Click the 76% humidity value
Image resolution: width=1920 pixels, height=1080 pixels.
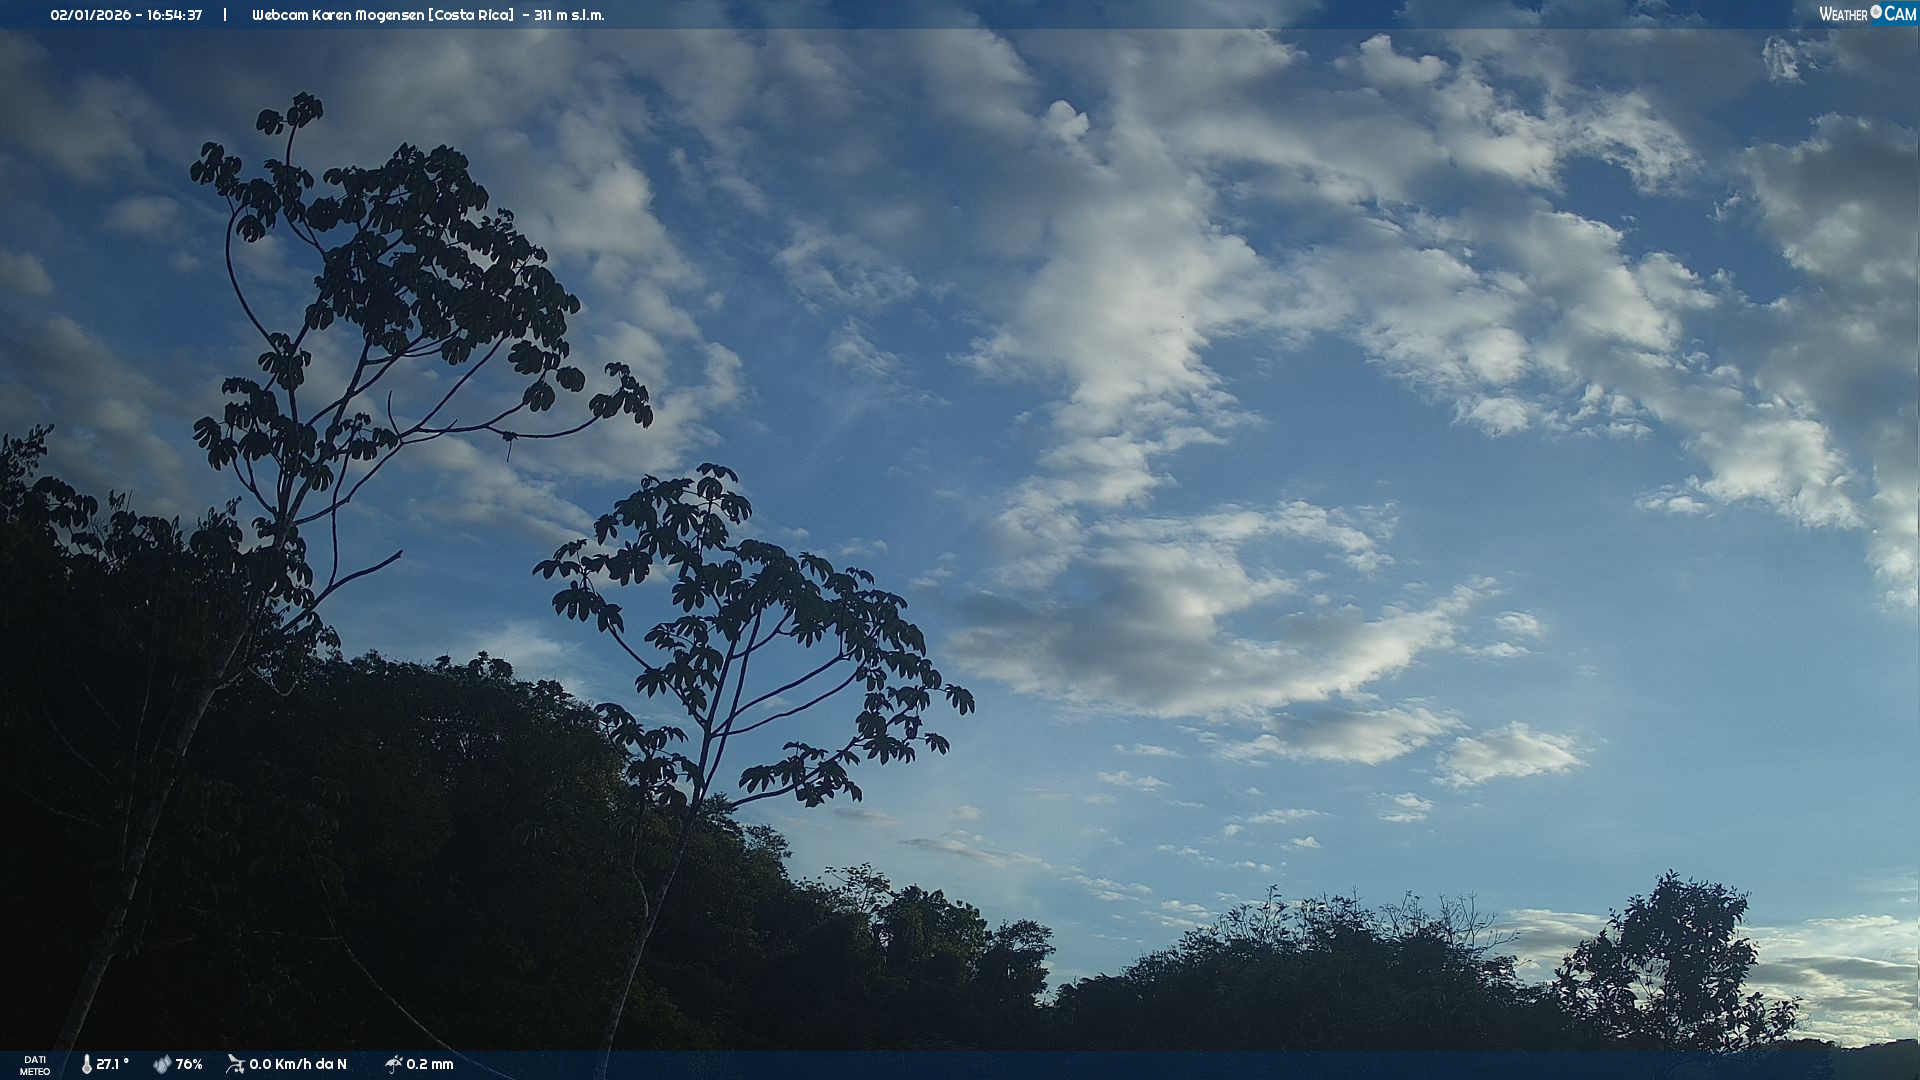[x=189, y=1064]
